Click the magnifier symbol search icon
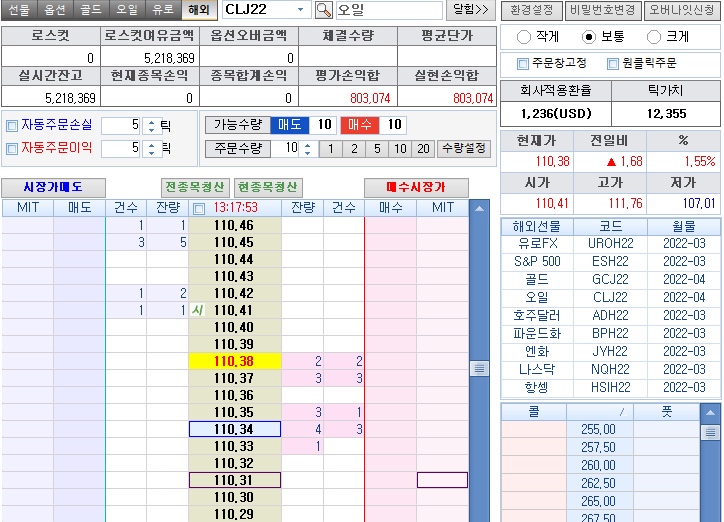724x522 pixels. tap(324, 10)
